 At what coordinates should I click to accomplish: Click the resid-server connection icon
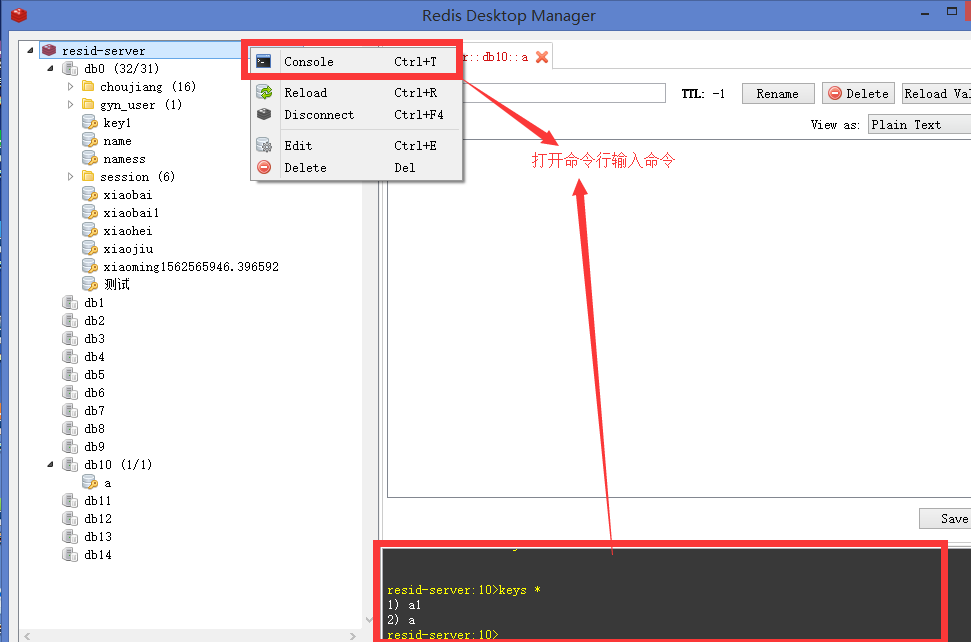(x=50, y=51)
